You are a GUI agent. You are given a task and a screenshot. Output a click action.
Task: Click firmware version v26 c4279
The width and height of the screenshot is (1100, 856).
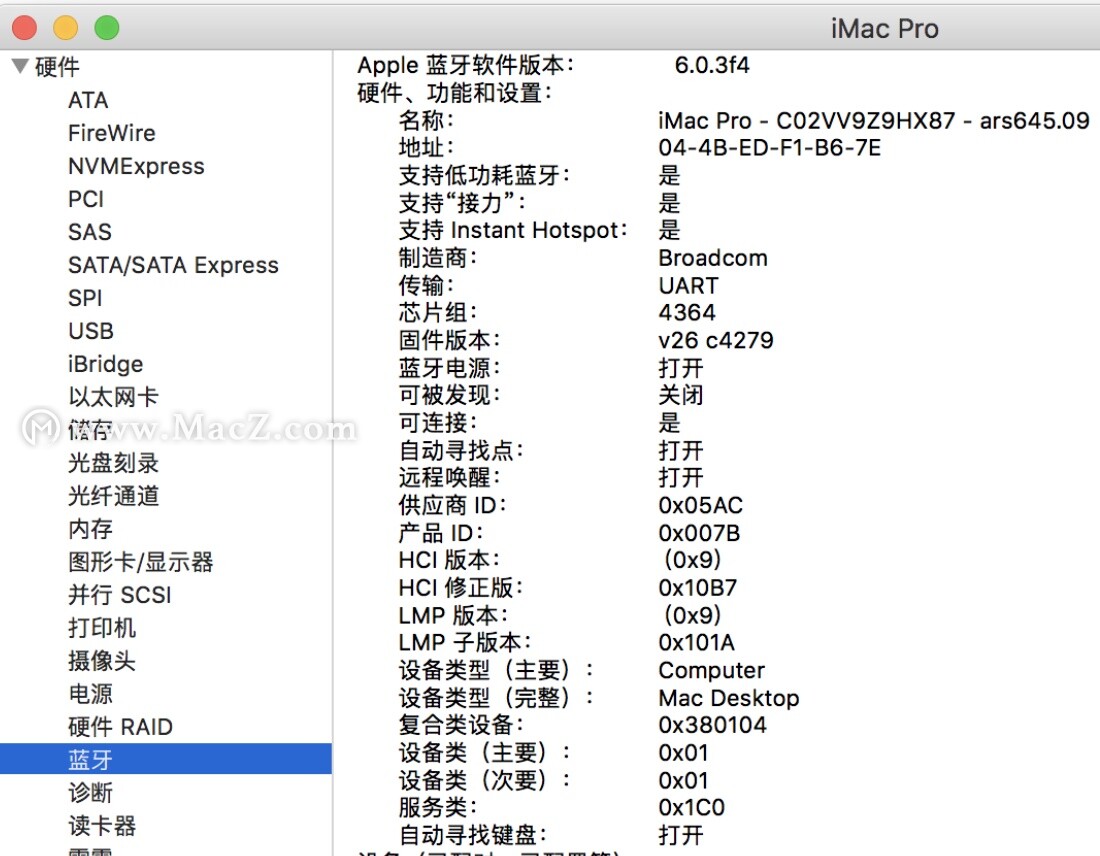[716, 340]
